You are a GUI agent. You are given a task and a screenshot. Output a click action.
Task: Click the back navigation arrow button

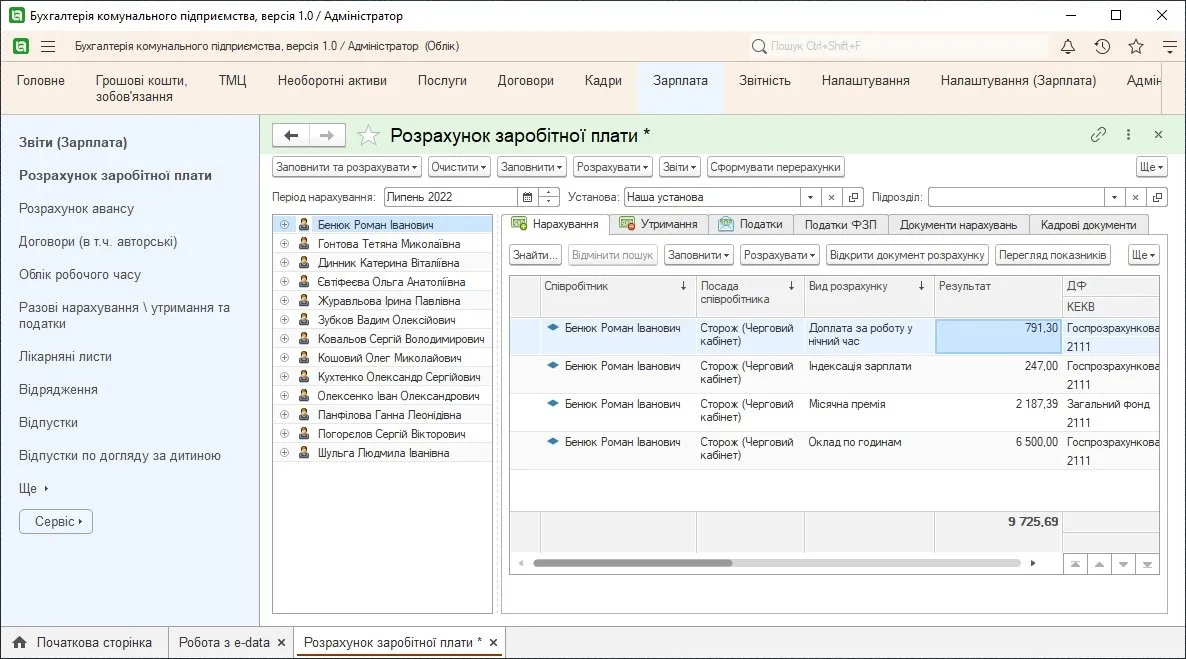coord(291,135)
